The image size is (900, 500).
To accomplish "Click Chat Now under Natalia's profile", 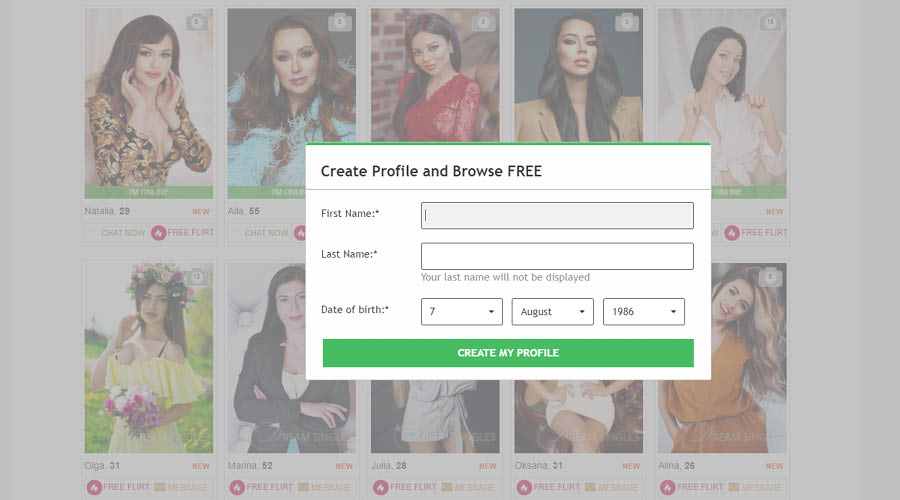I will coord(123,232).
